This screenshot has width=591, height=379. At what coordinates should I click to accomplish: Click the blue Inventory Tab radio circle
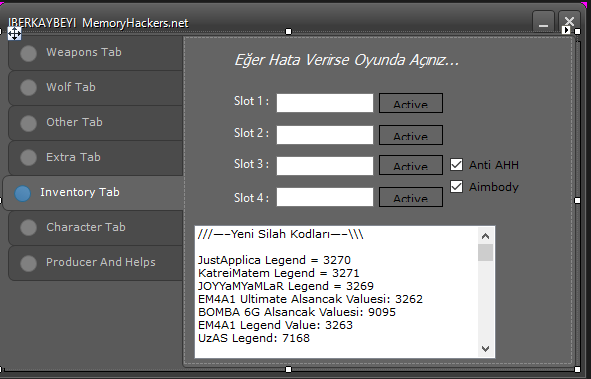(x=23, y=193)
